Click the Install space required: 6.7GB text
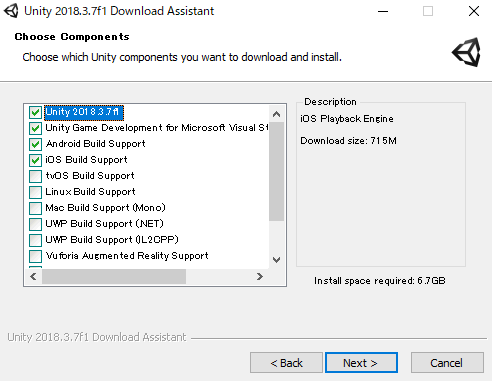The width and height of the screenshot is (492, 381). tap(380, 281)
